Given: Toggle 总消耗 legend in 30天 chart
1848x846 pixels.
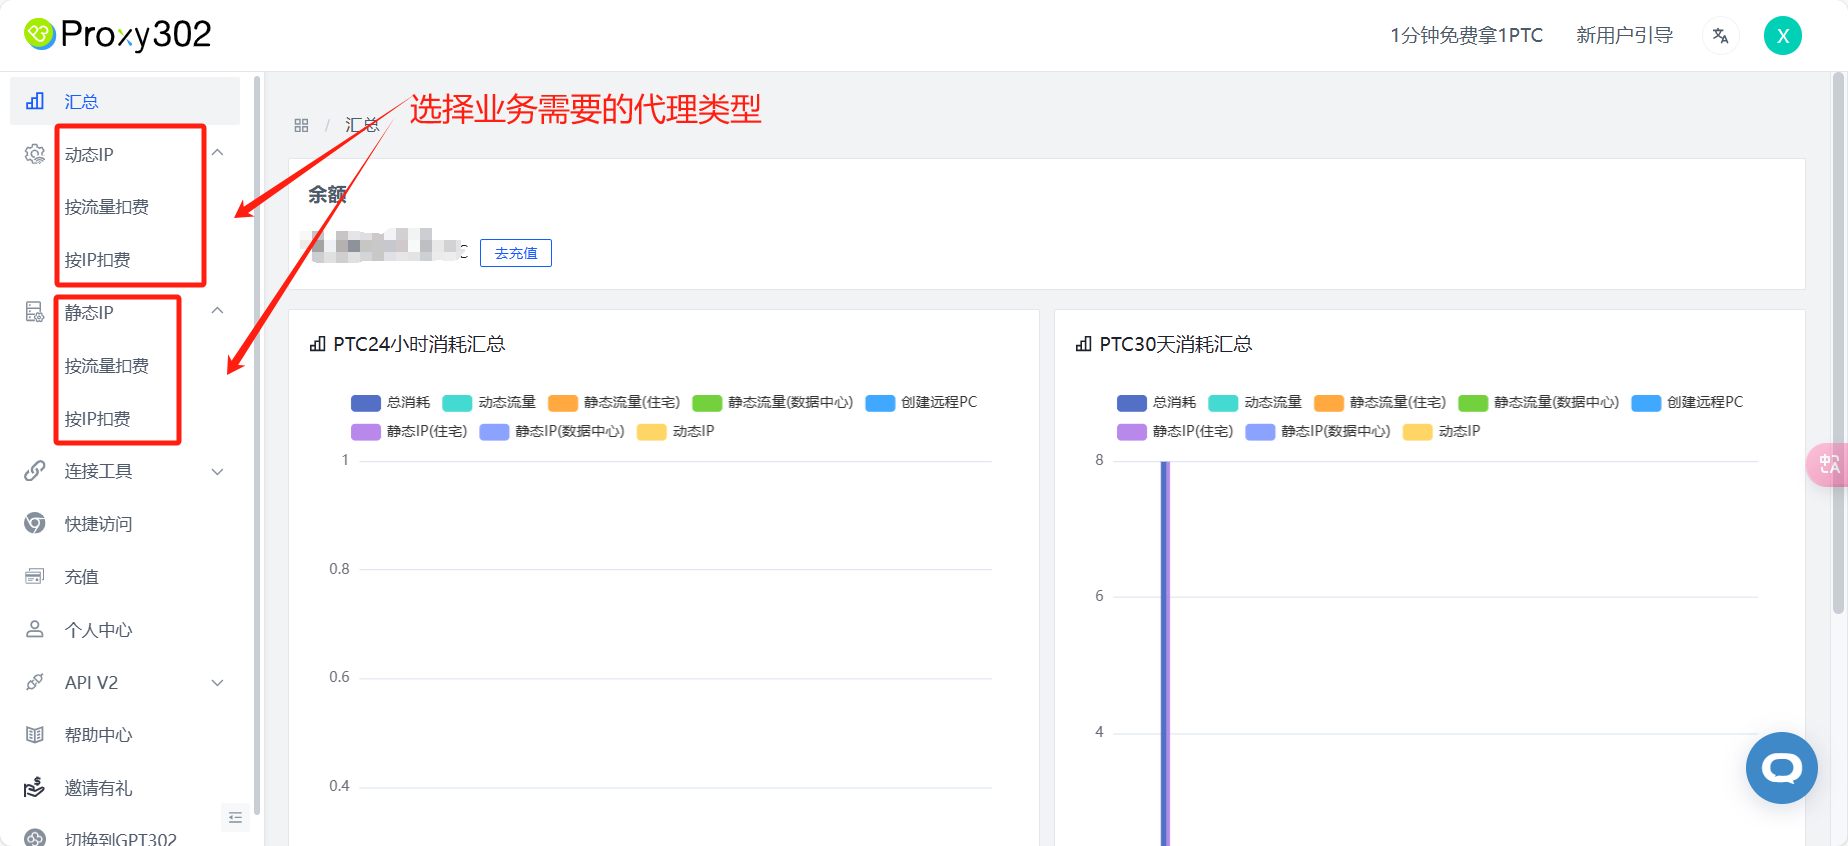Looking at the screenshot, I should pos(1157,402).
